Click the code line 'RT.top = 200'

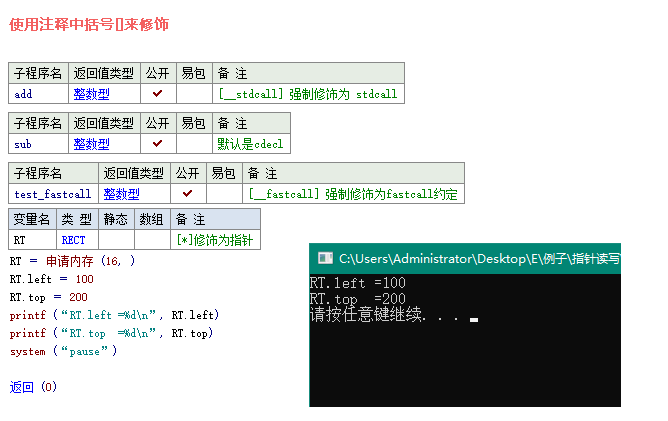pos(49,297)
